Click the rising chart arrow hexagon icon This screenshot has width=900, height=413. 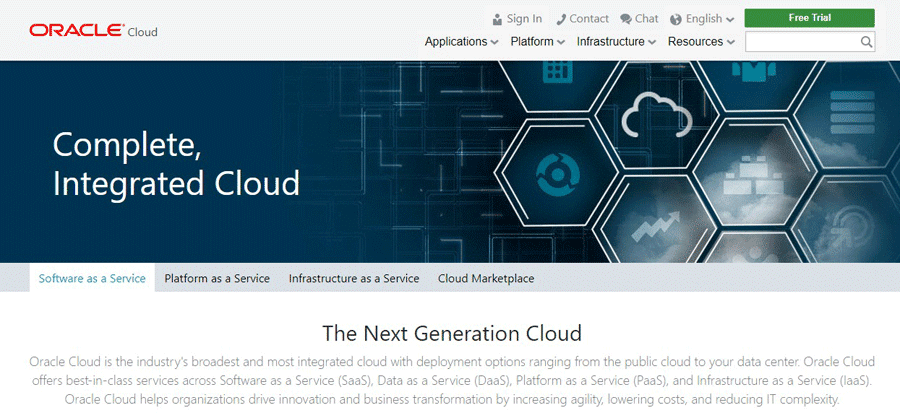click(x=654, y=227)
